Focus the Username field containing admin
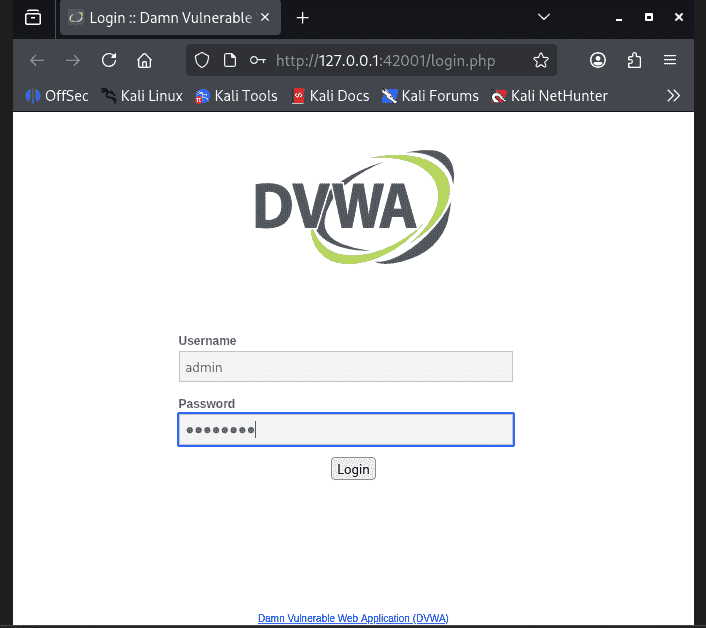The image size is (706, 628). click(346, 366)
